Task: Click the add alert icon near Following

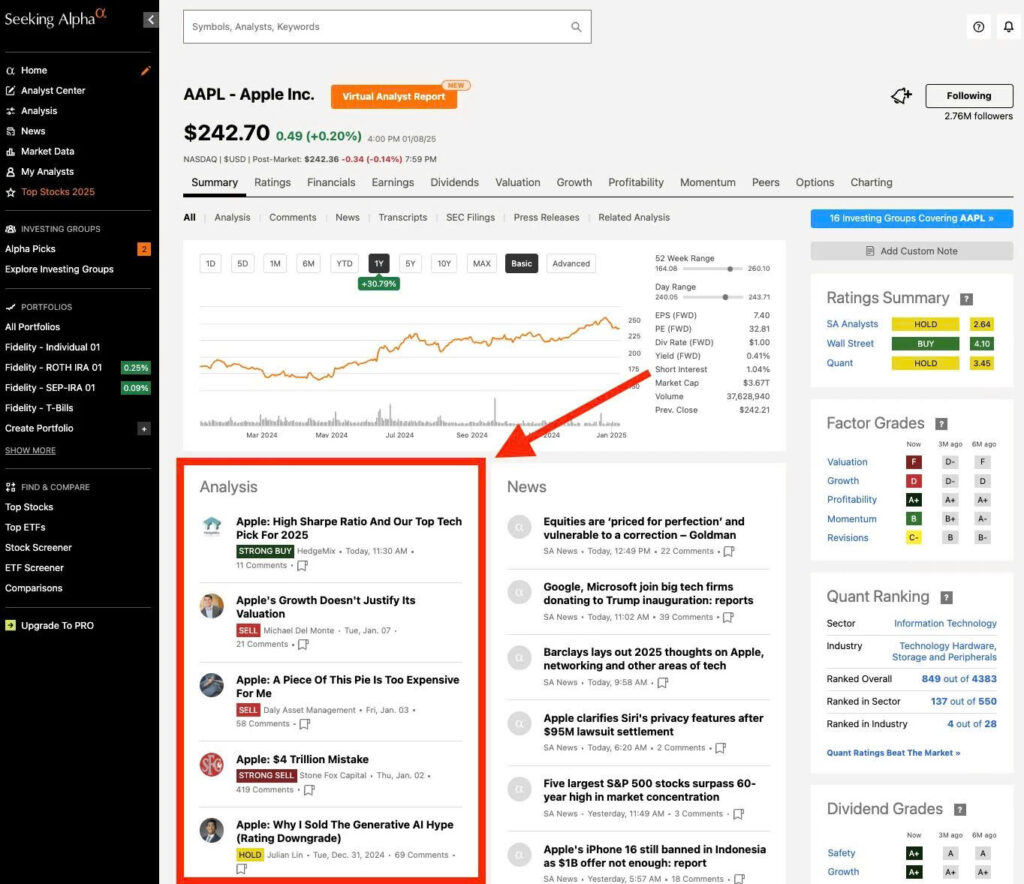Action: click(901, 96)
